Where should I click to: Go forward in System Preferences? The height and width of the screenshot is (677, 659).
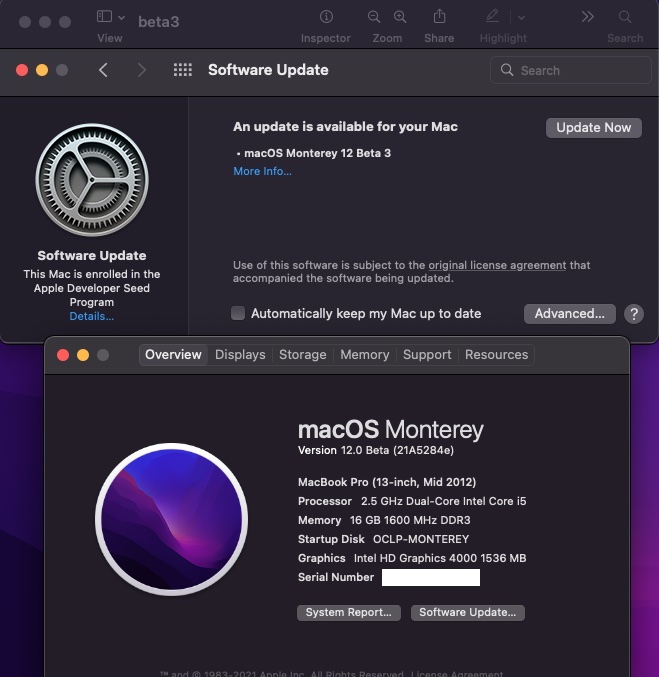click(142, 70)
